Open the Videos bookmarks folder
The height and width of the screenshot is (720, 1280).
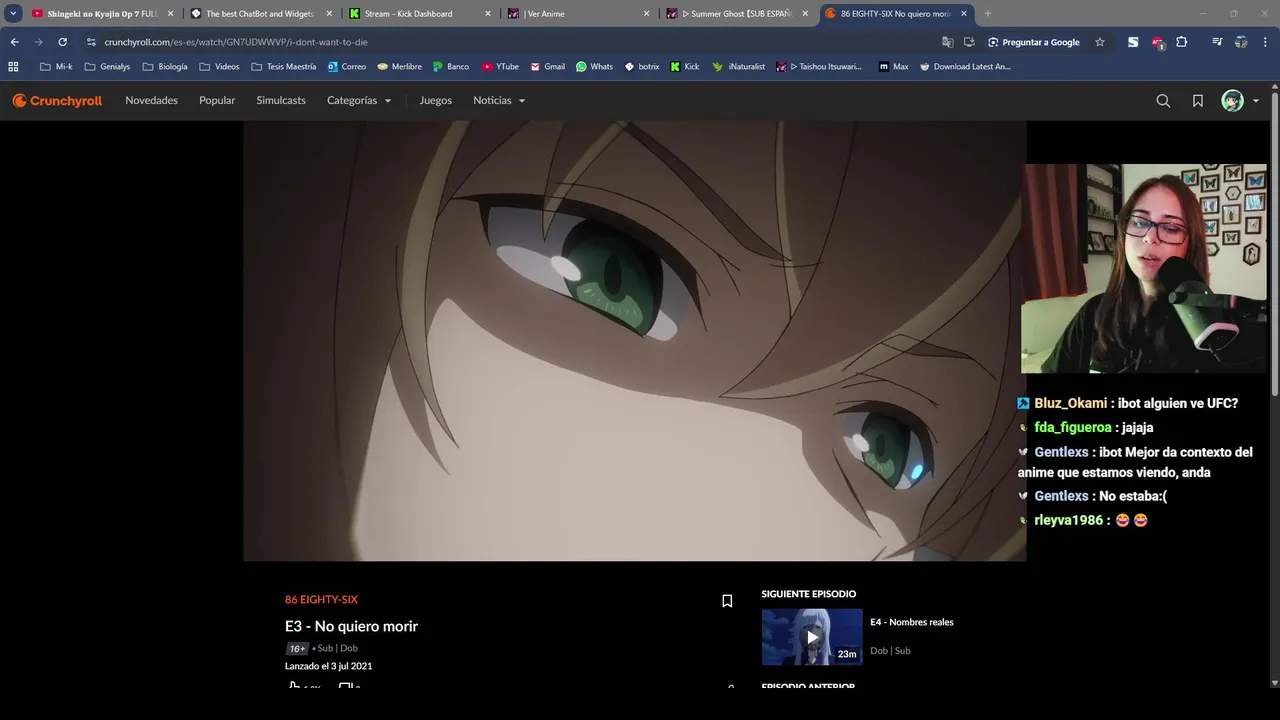point(219,67)
